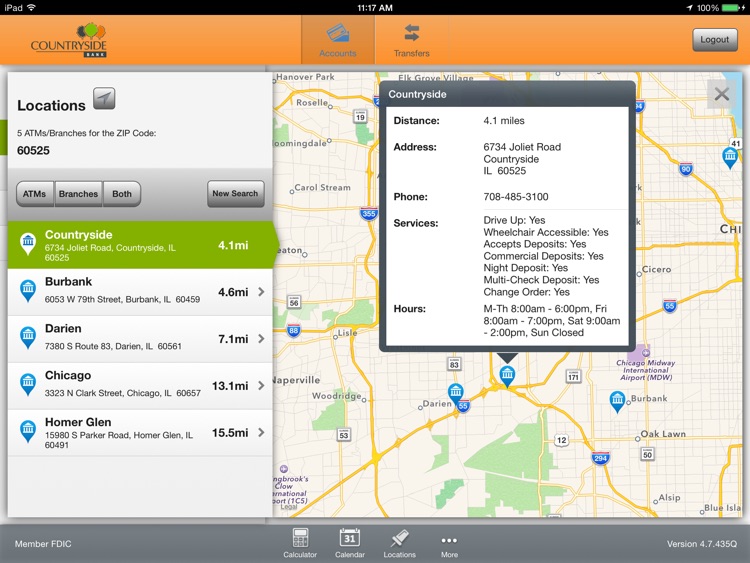
Task: Tap the battery indicator in status bar
Action: (x=732, y=8)
